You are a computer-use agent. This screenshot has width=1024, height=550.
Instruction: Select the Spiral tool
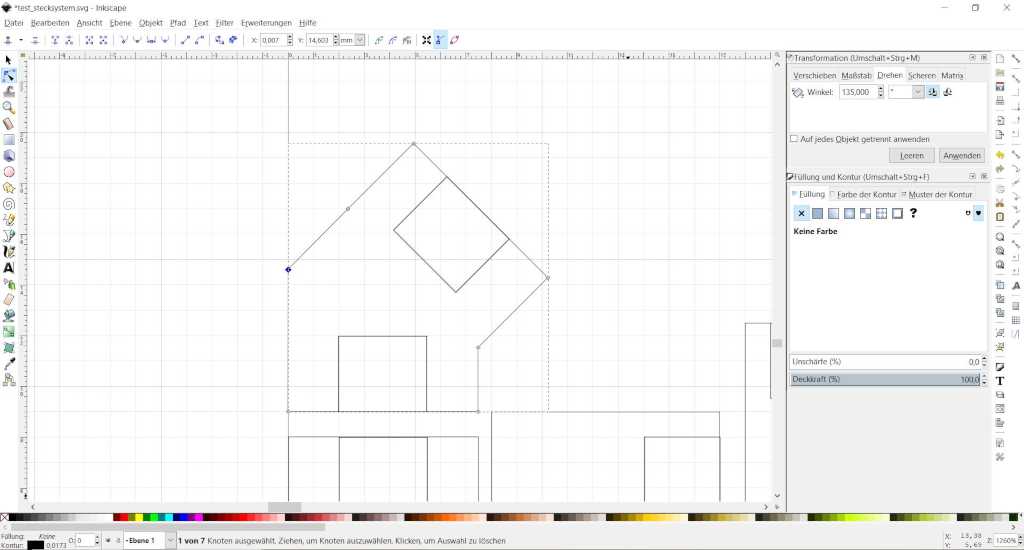pos(8,204)
